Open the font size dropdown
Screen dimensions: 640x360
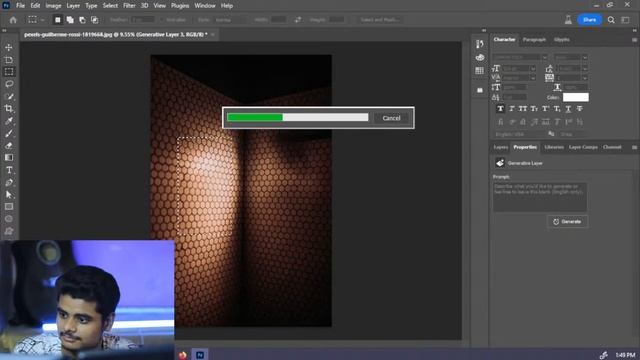tap(533, 69)
